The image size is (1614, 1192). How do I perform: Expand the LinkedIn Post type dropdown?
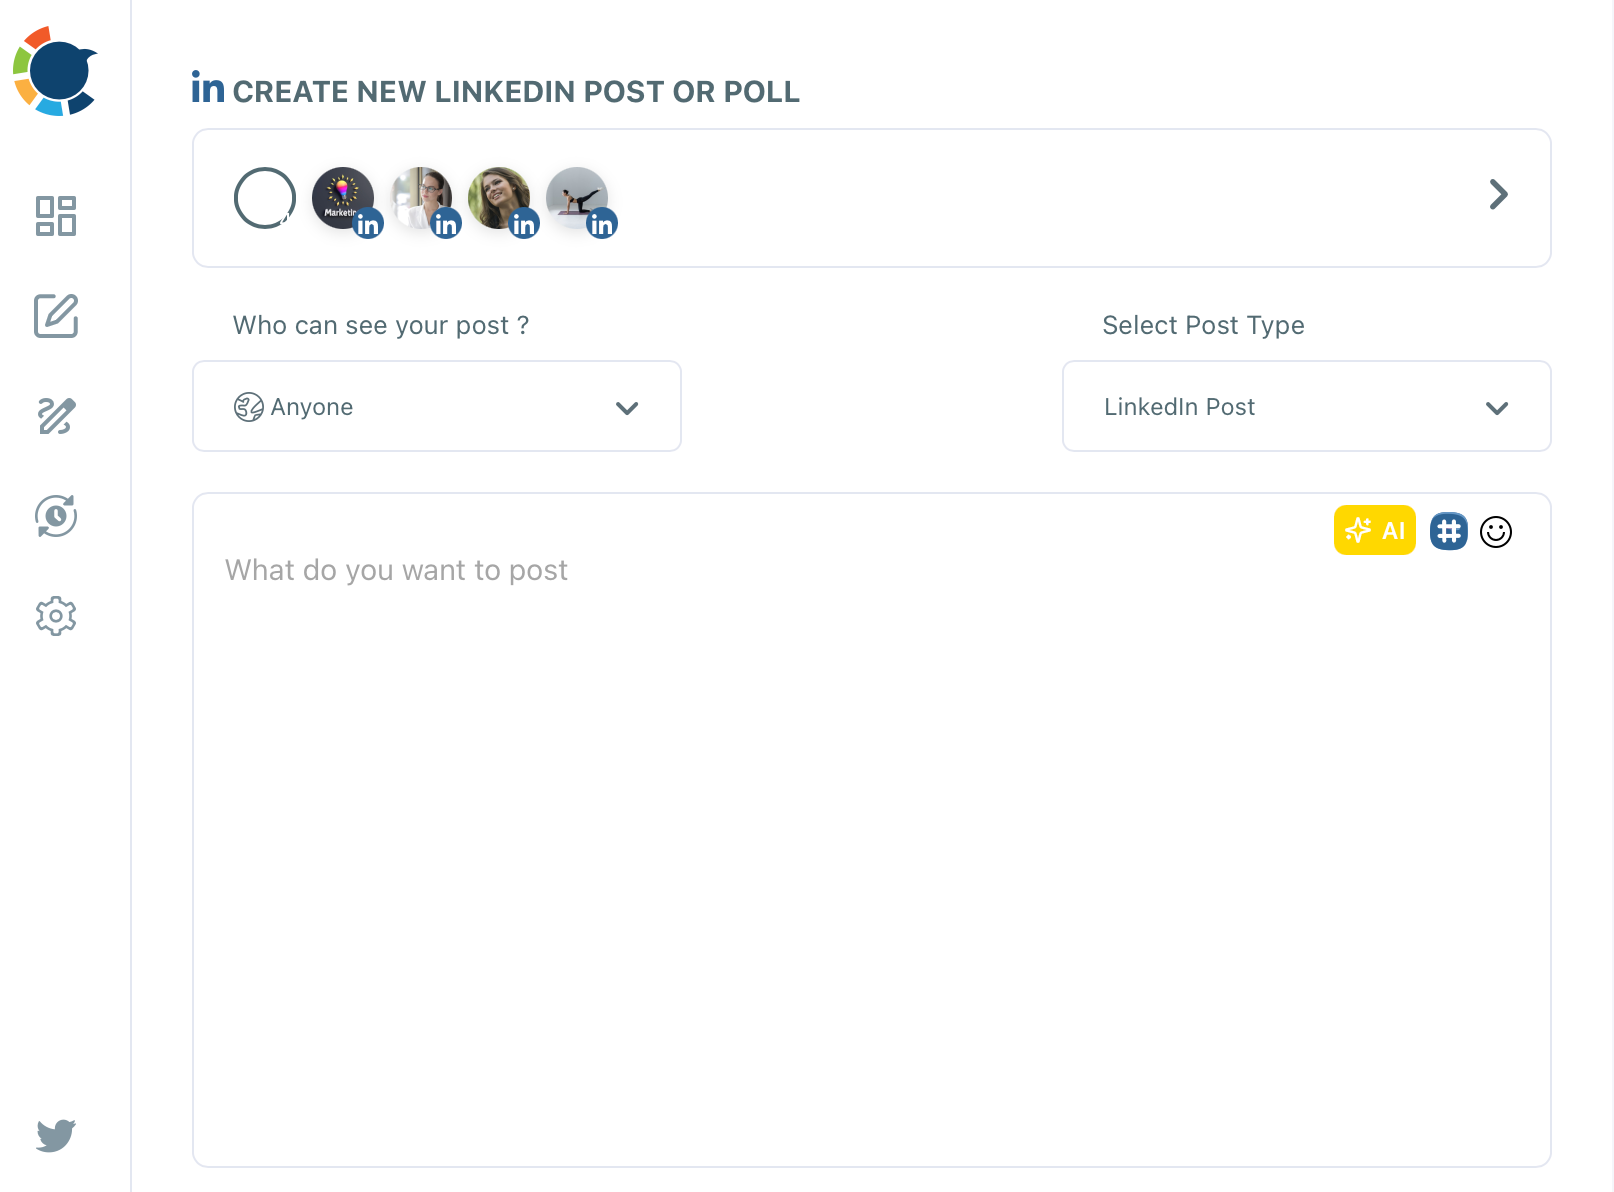coord(1306,406)
